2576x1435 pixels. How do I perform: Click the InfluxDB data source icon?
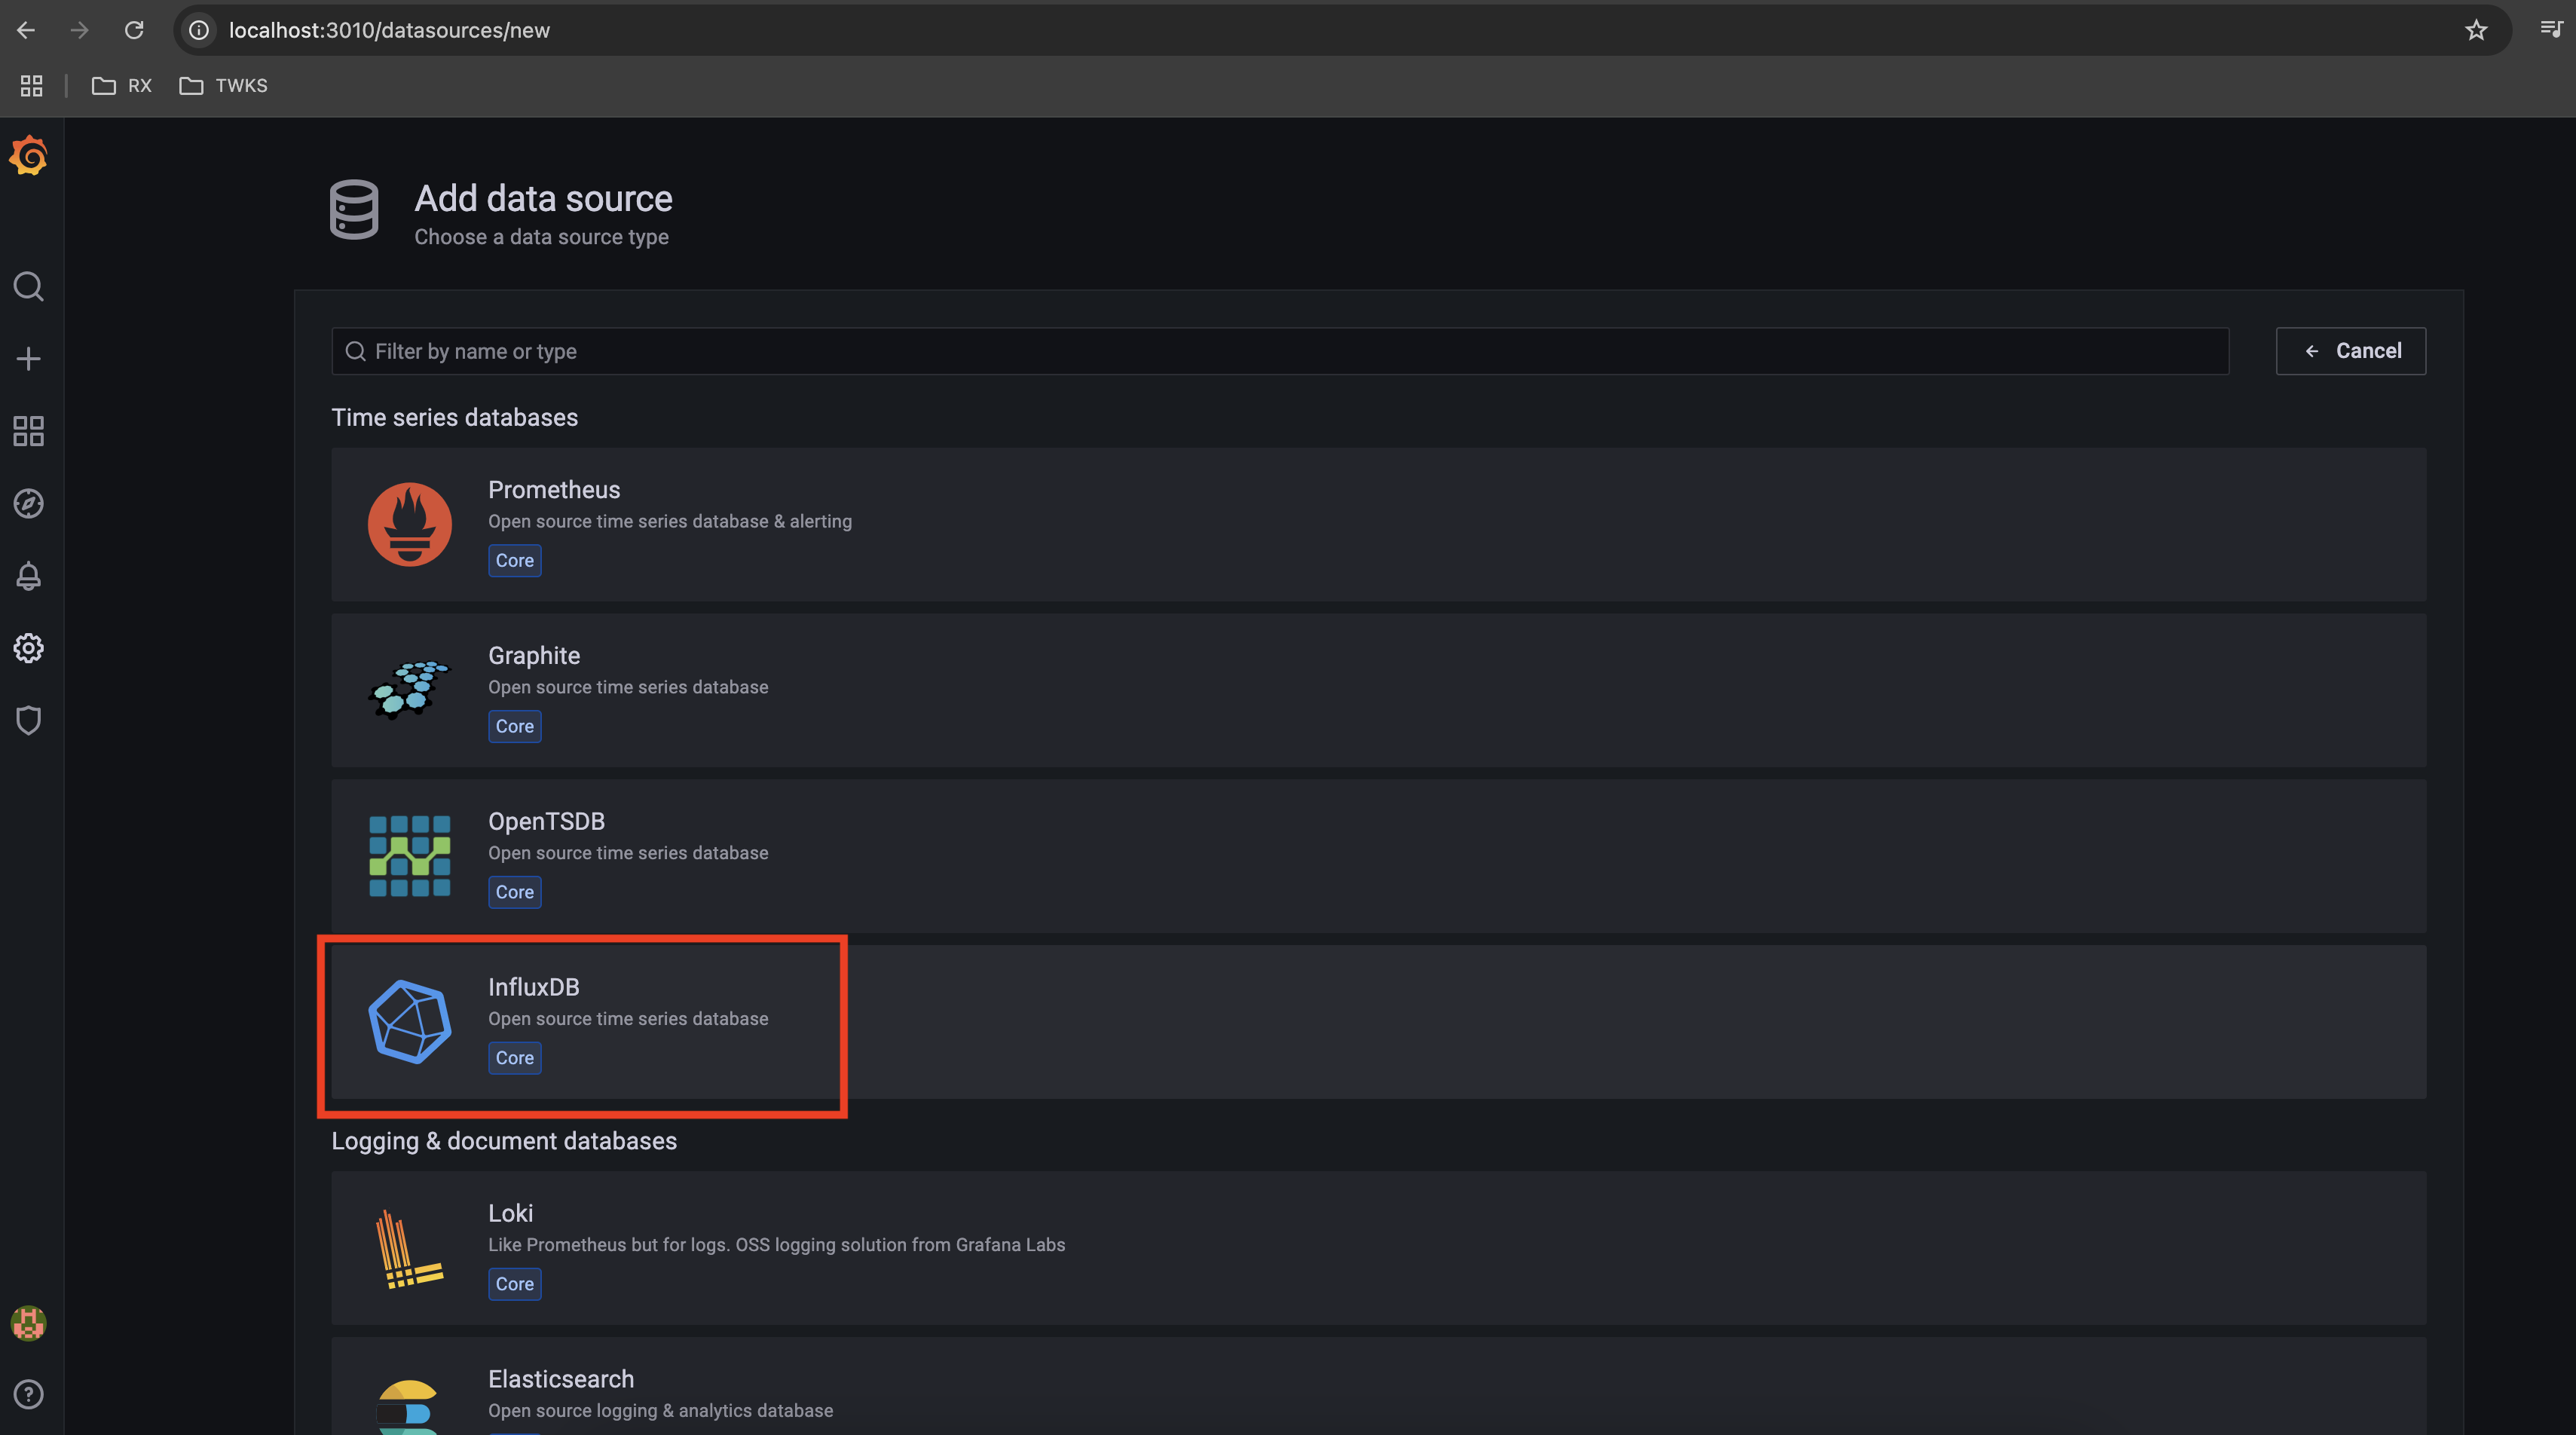click(x=408, y=1020)
